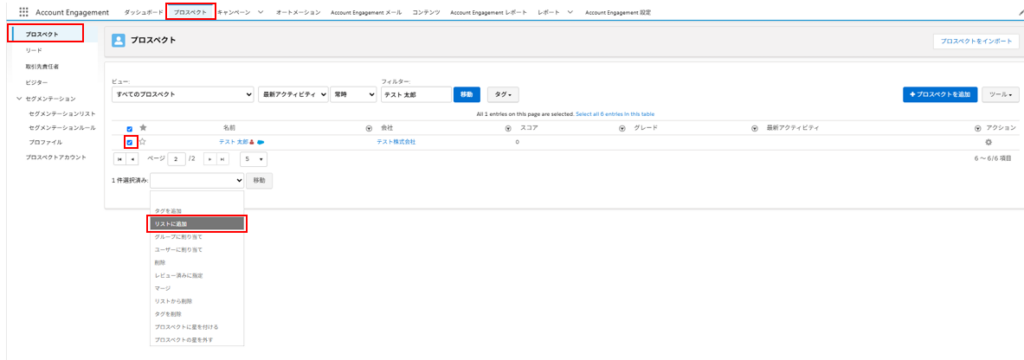Go to the first page of results
The height and width of the screenshot is (360, 1024).
pos(119,159)
